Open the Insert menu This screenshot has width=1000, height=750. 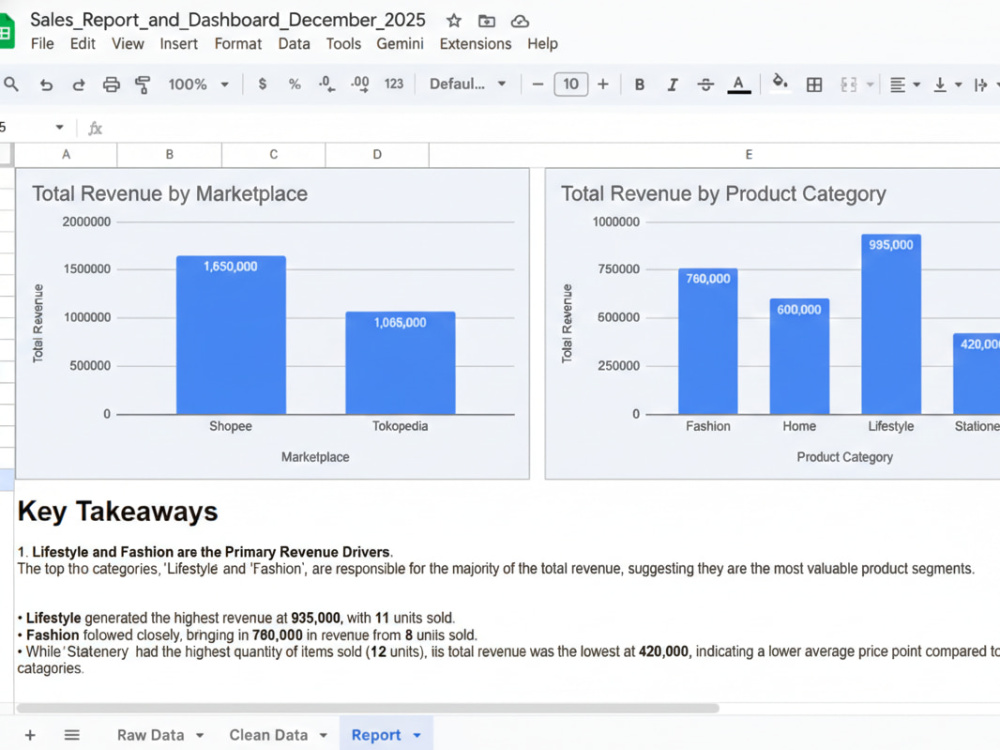click(179, 43)
